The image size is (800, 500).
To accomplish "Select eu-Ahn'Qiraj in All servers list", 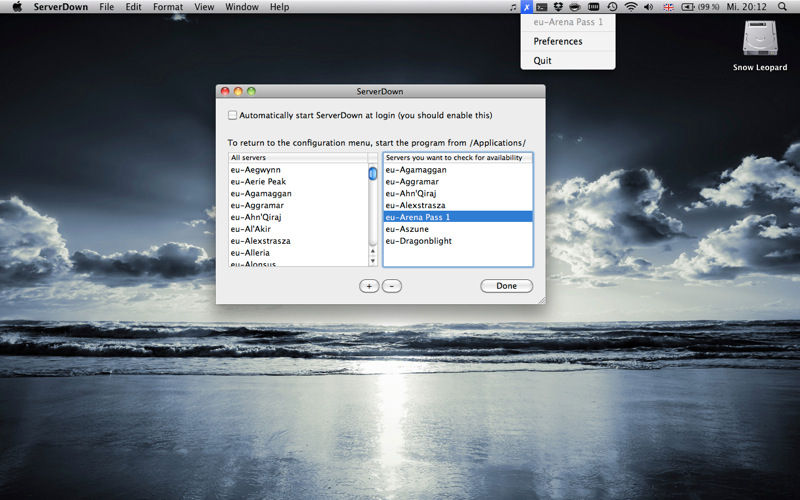I will (x=298, y=217).
